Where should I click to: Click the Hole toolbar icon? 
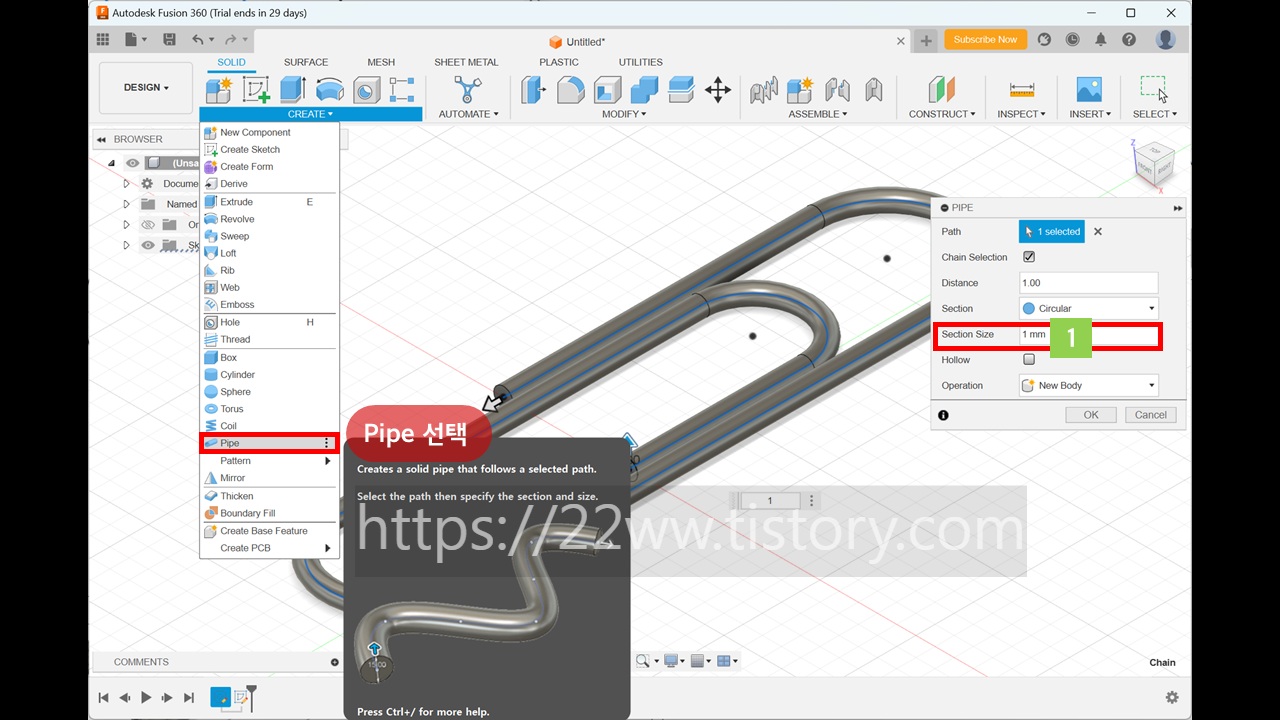click(366, 90)
